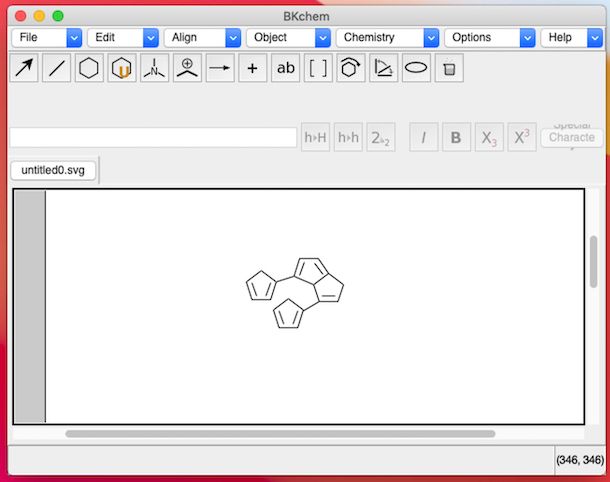
Task: Open the Align menu
Action: click(202, 37)
